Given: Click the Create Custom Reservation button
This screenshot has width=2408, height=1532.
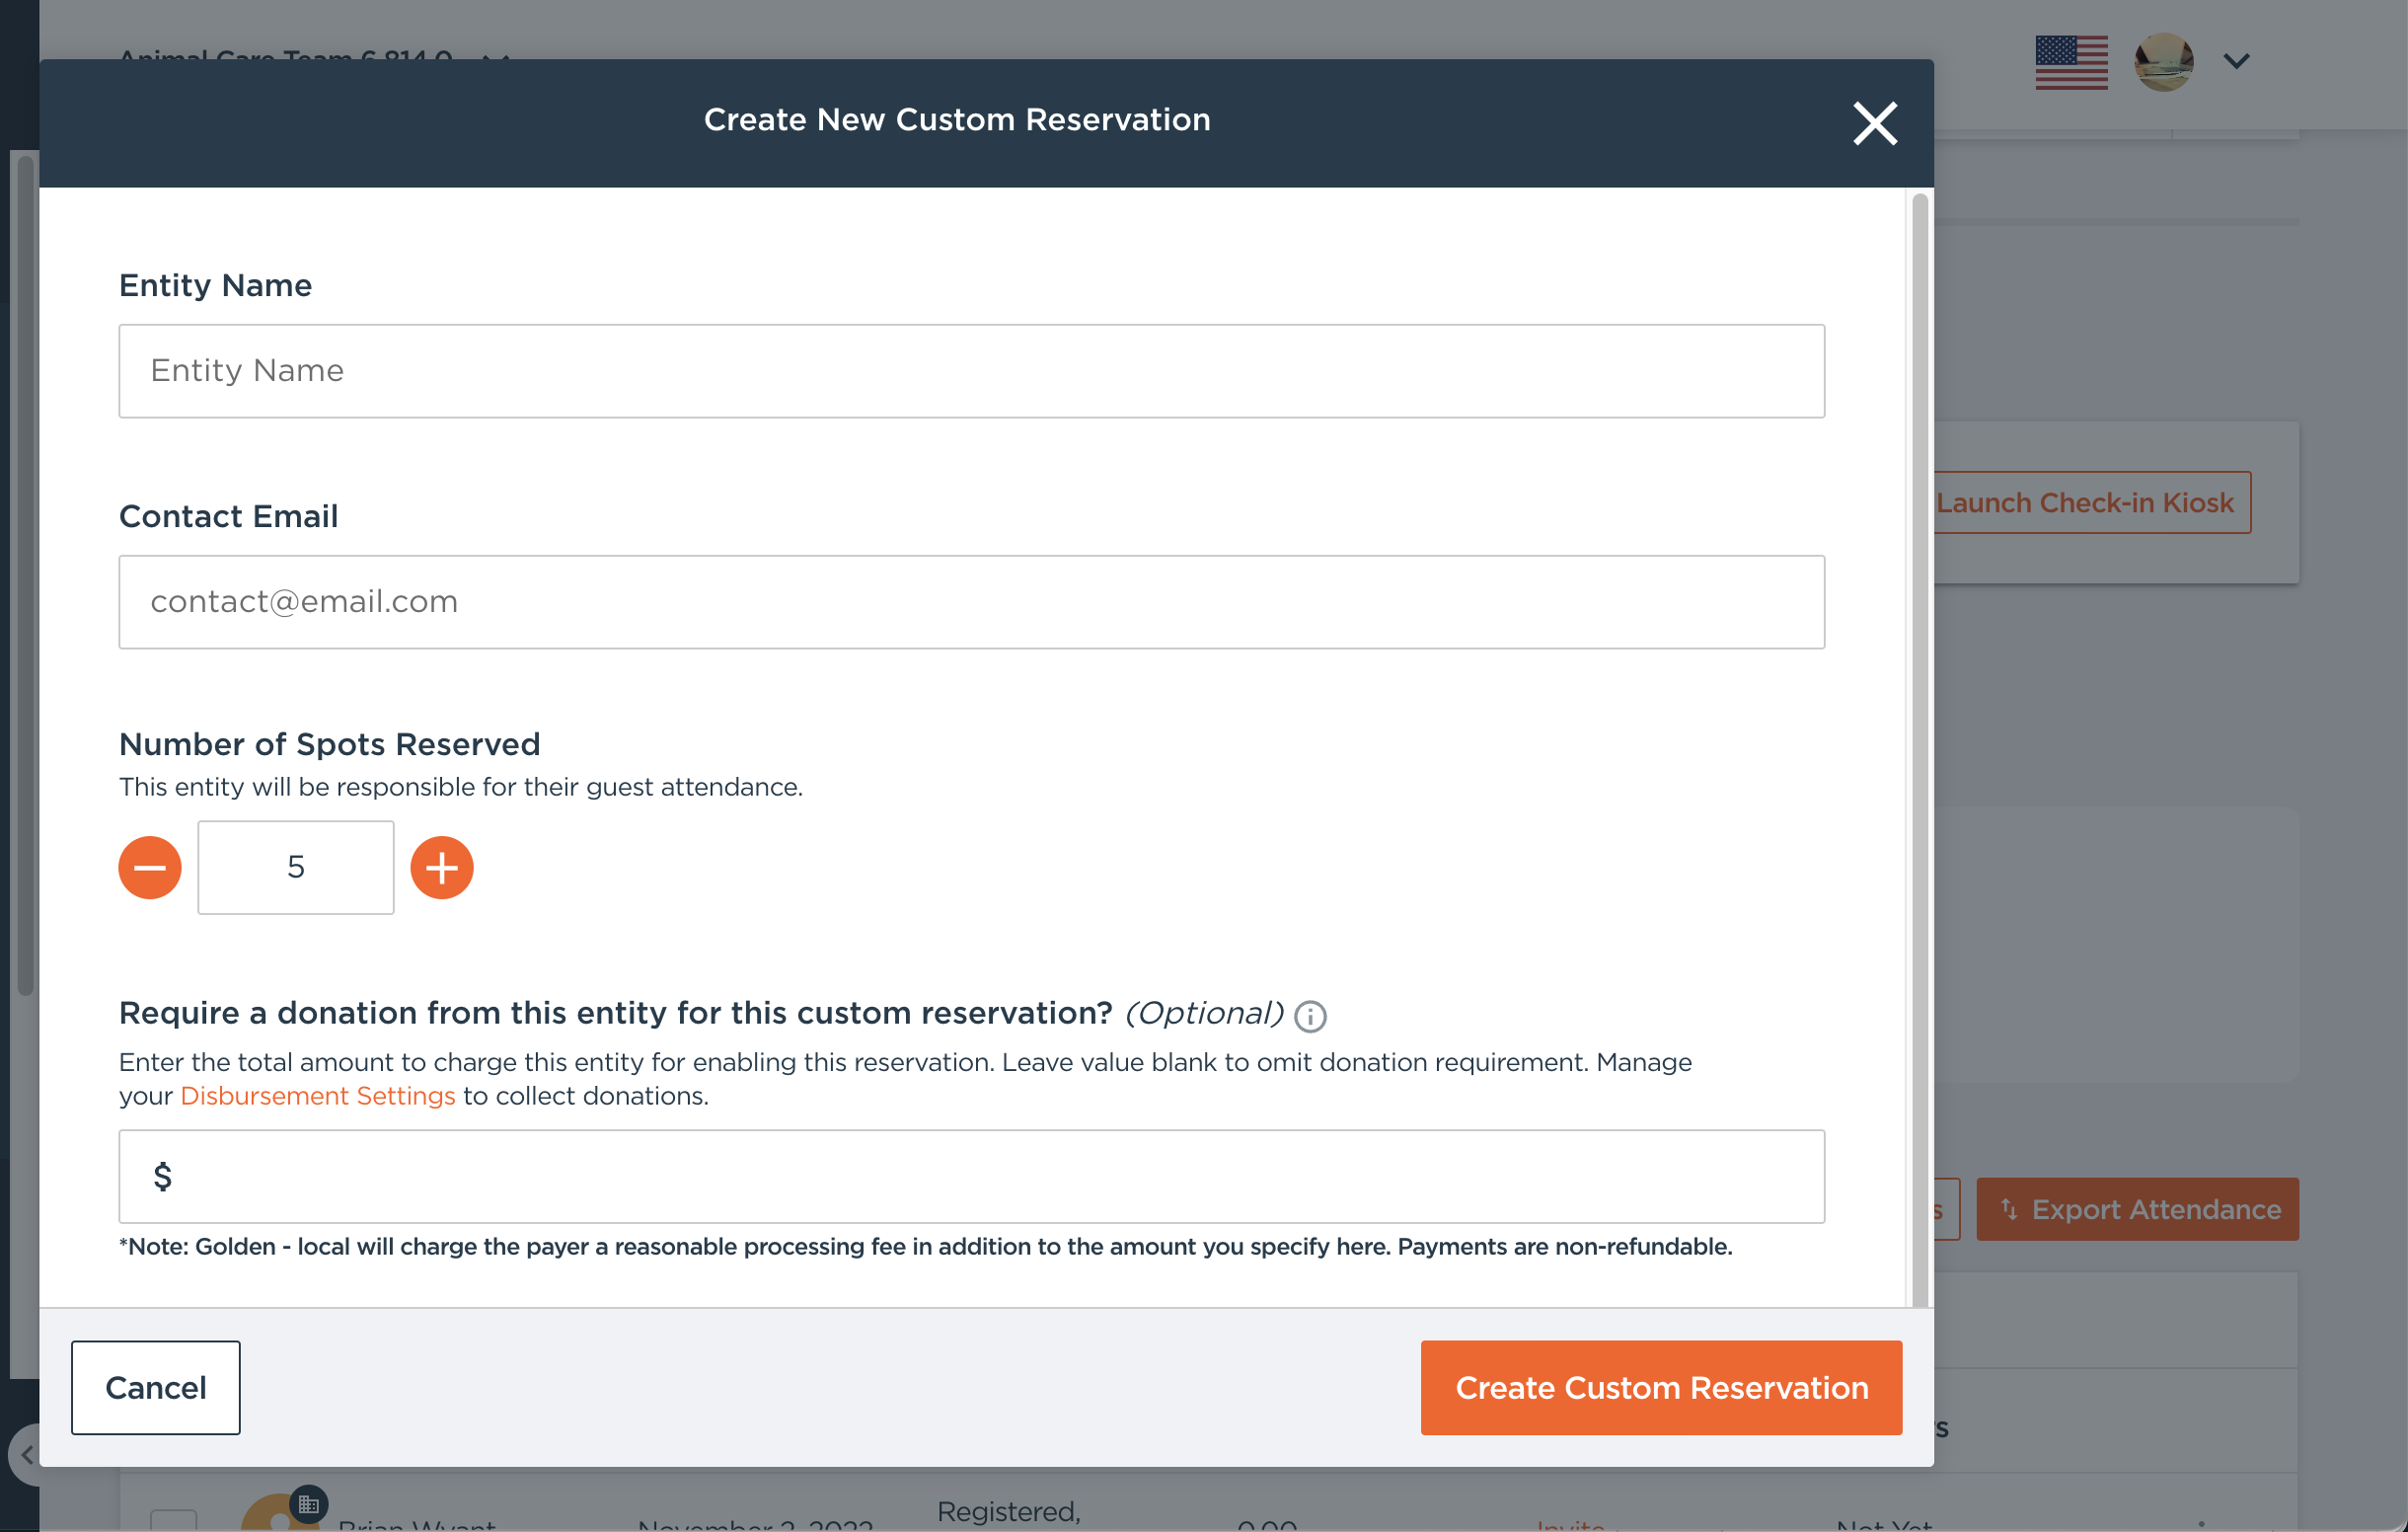Looking at the screenshot, I should pyautogui.click(x=1660, y=1387).
